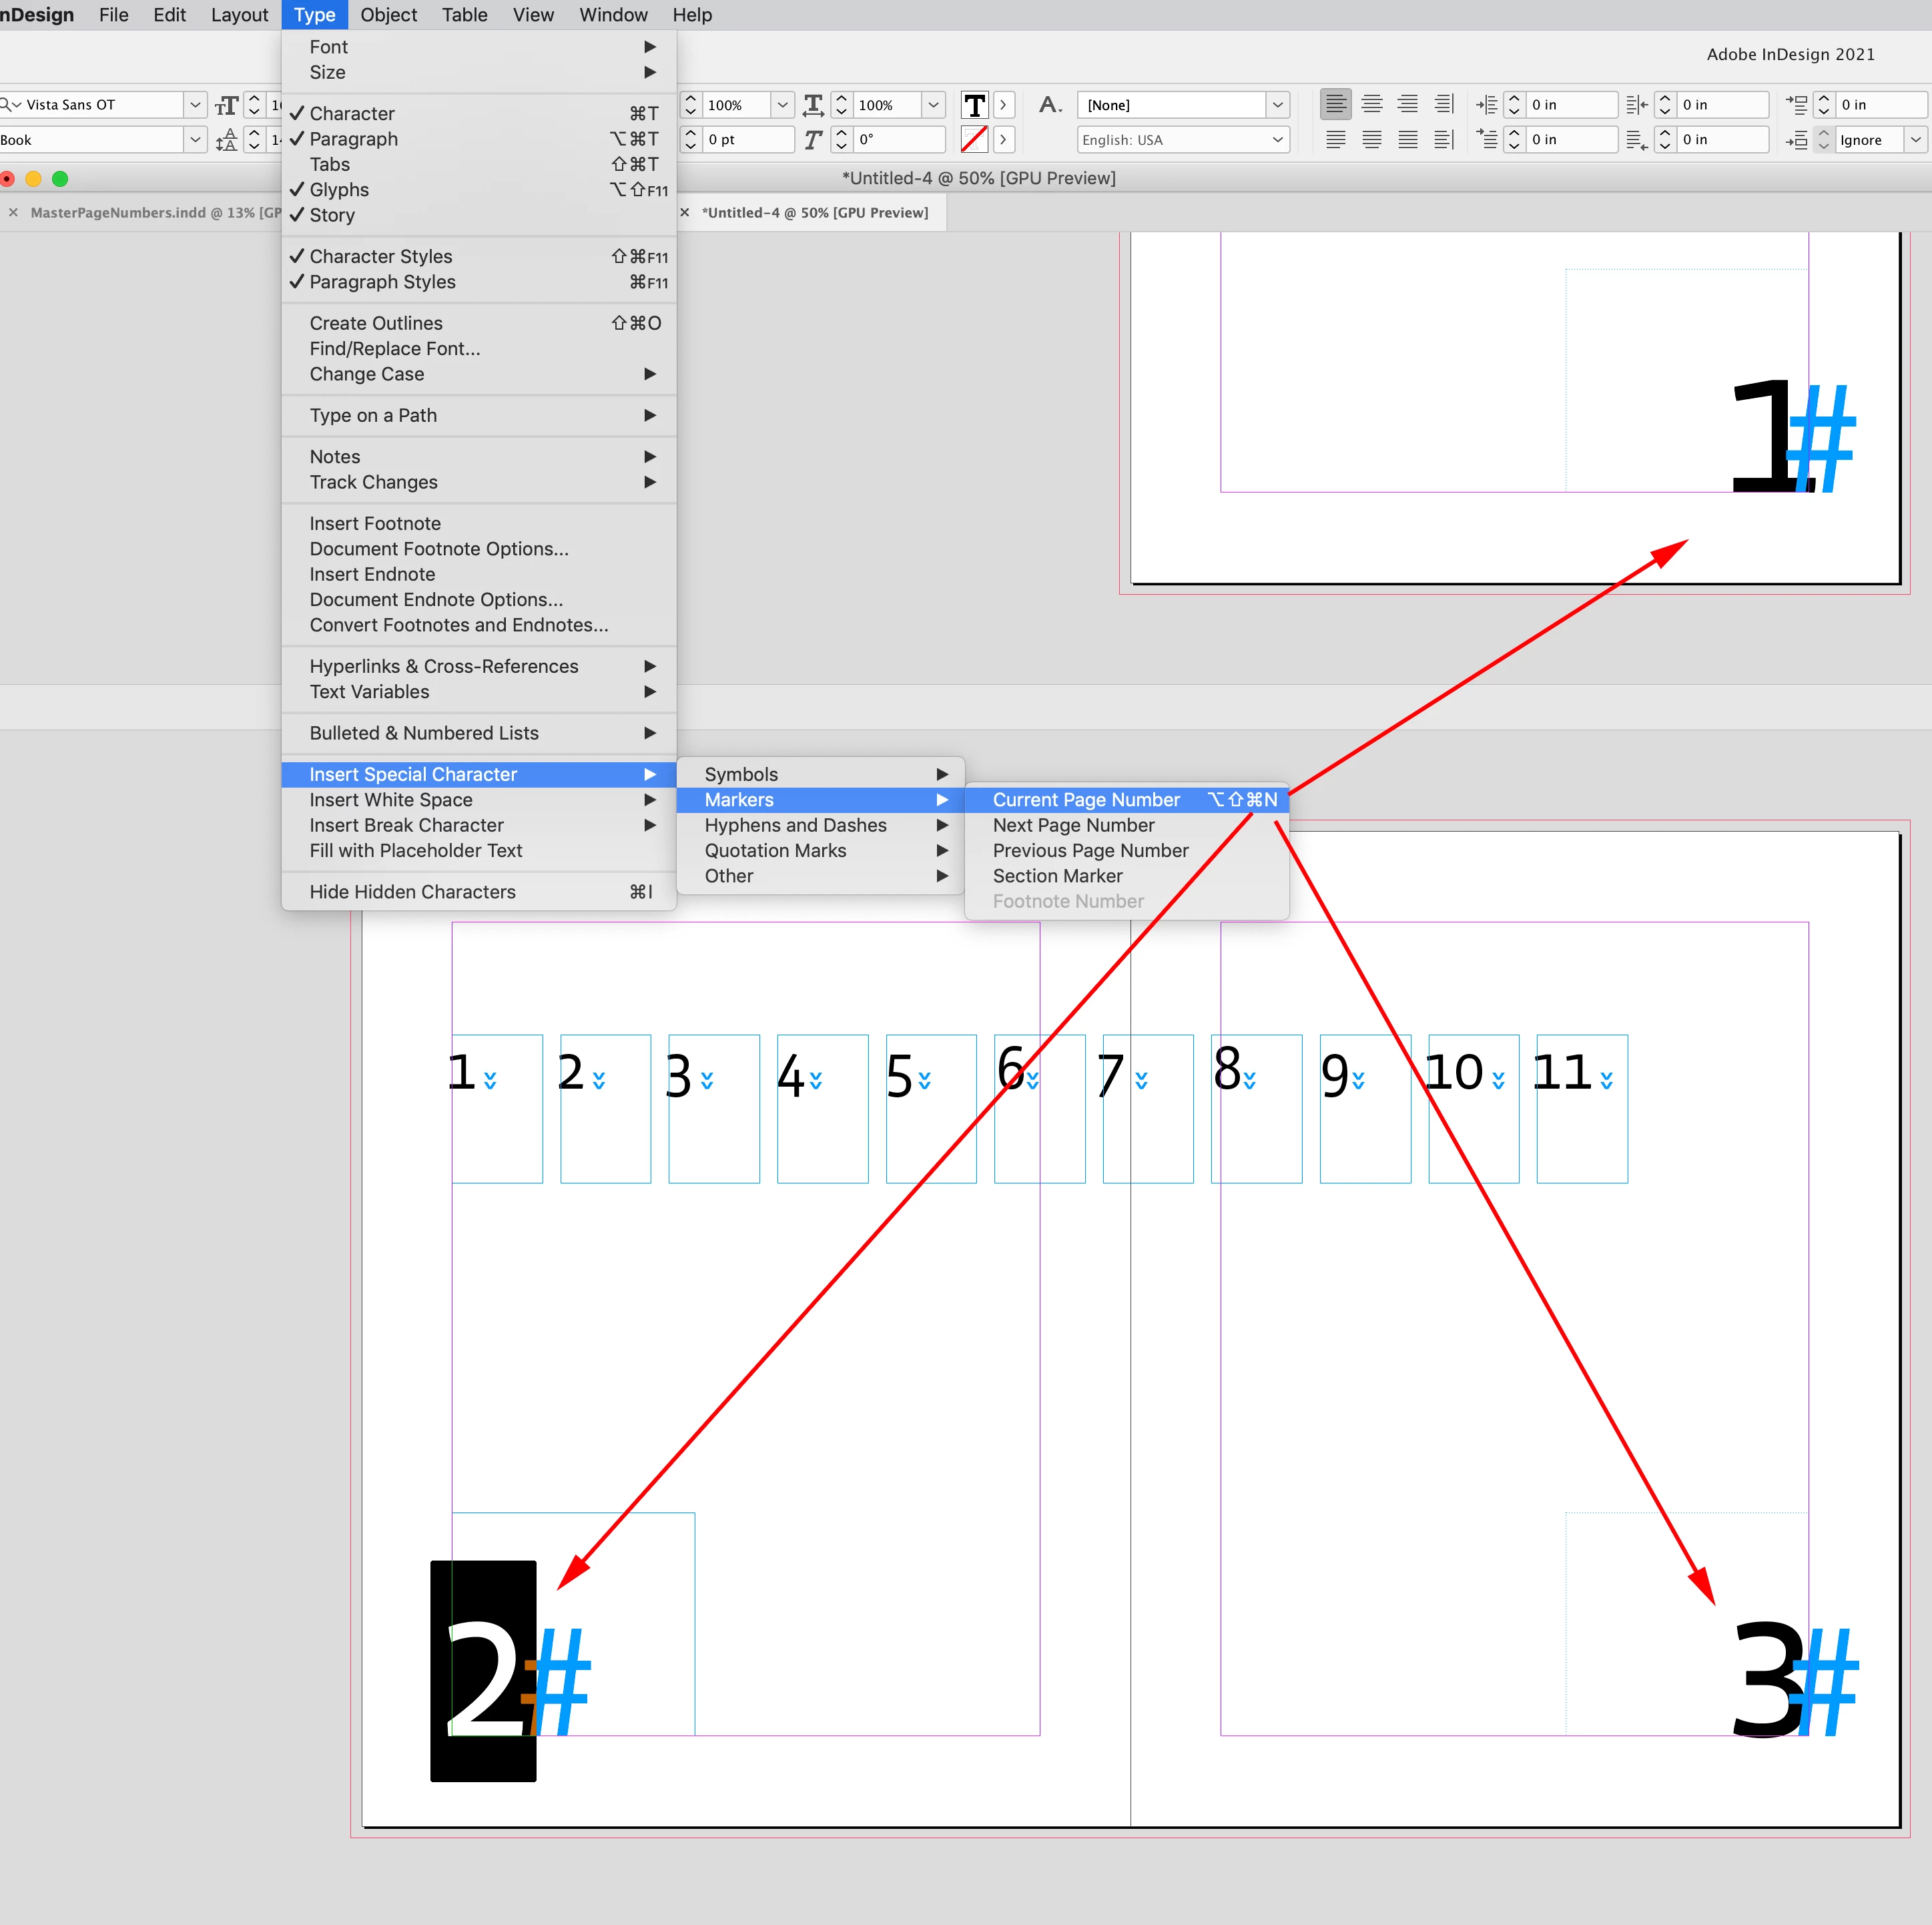Click Fill with Placeholder Text

[x=415, y=851]
